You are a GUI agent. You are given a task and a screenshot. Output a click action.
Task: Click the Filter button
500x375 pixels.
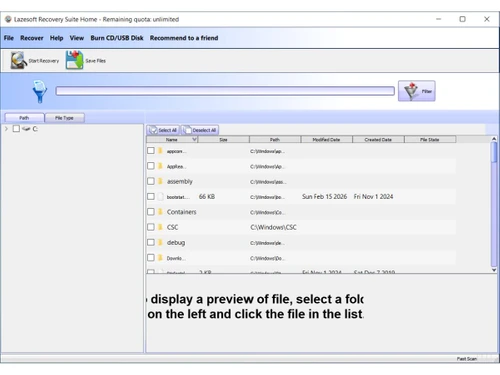tap(417, 91)
